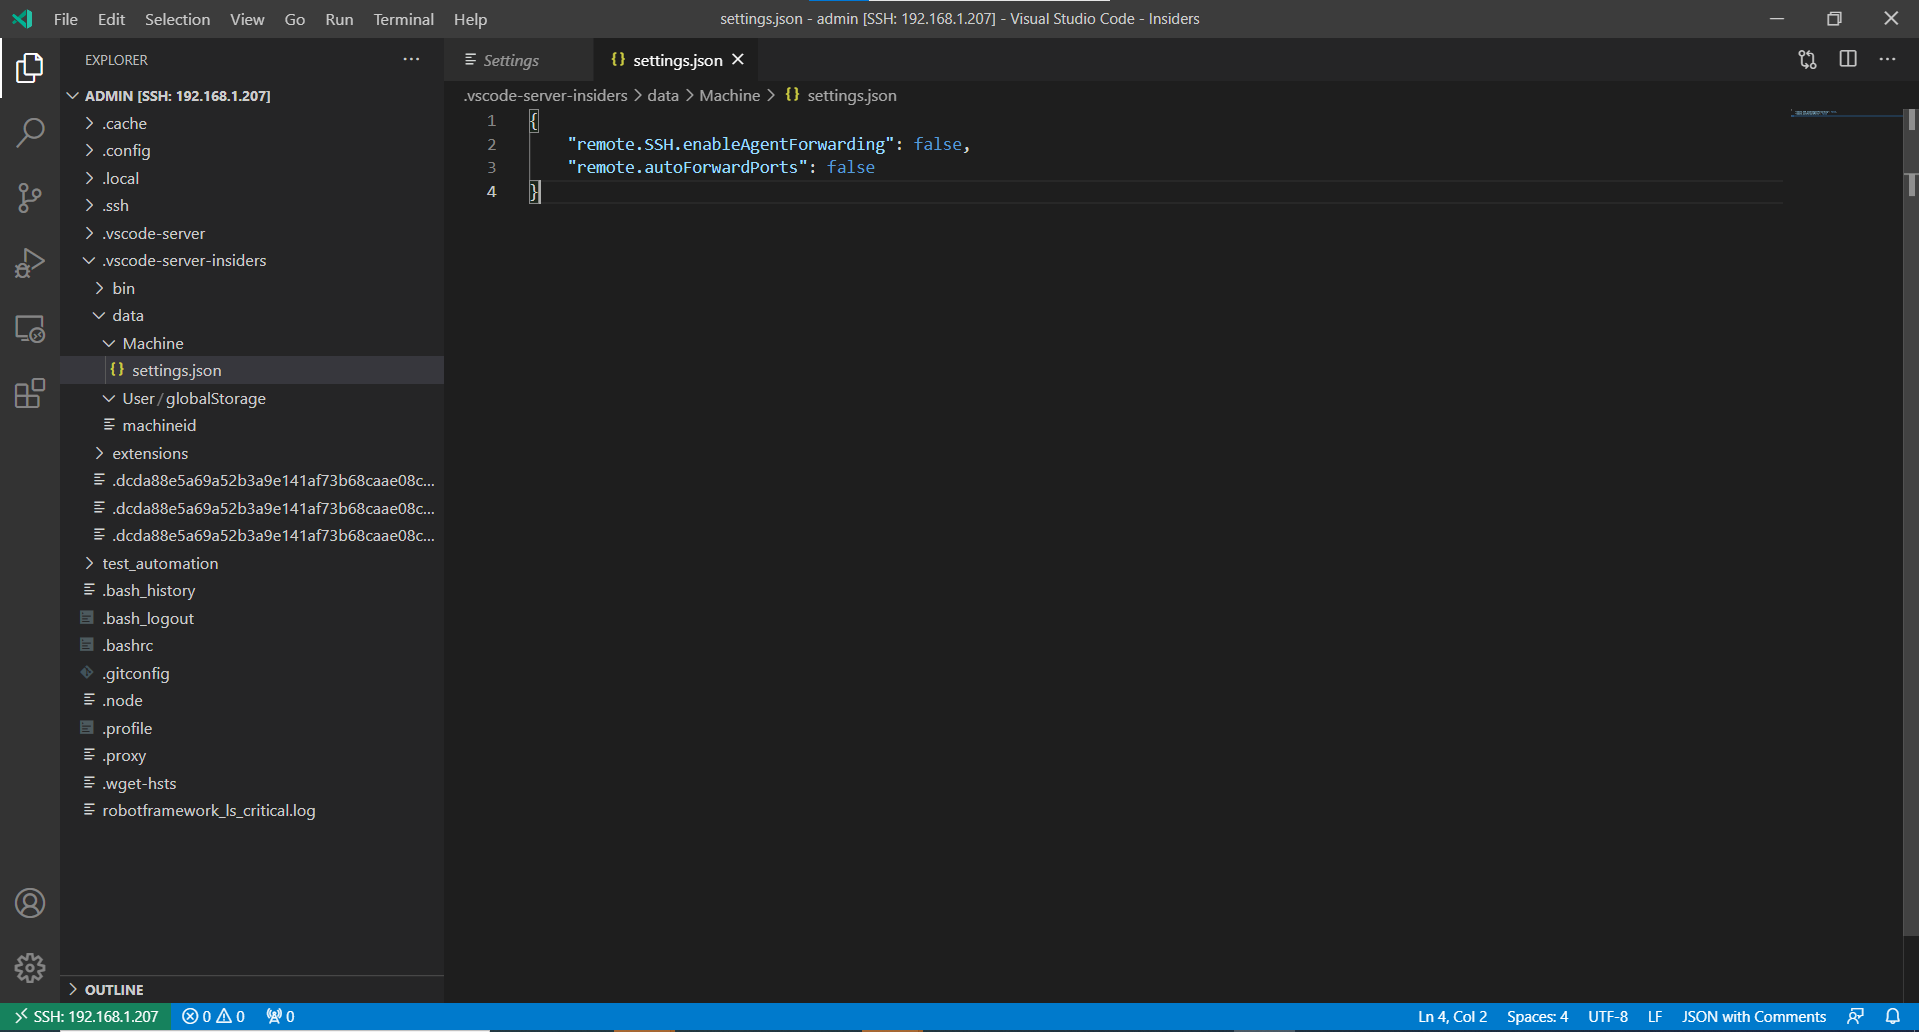The width and height of the screenshot is (1919, 1032).
Task: Change the JSON with Comments language mode
Action: point(1753,1016)
